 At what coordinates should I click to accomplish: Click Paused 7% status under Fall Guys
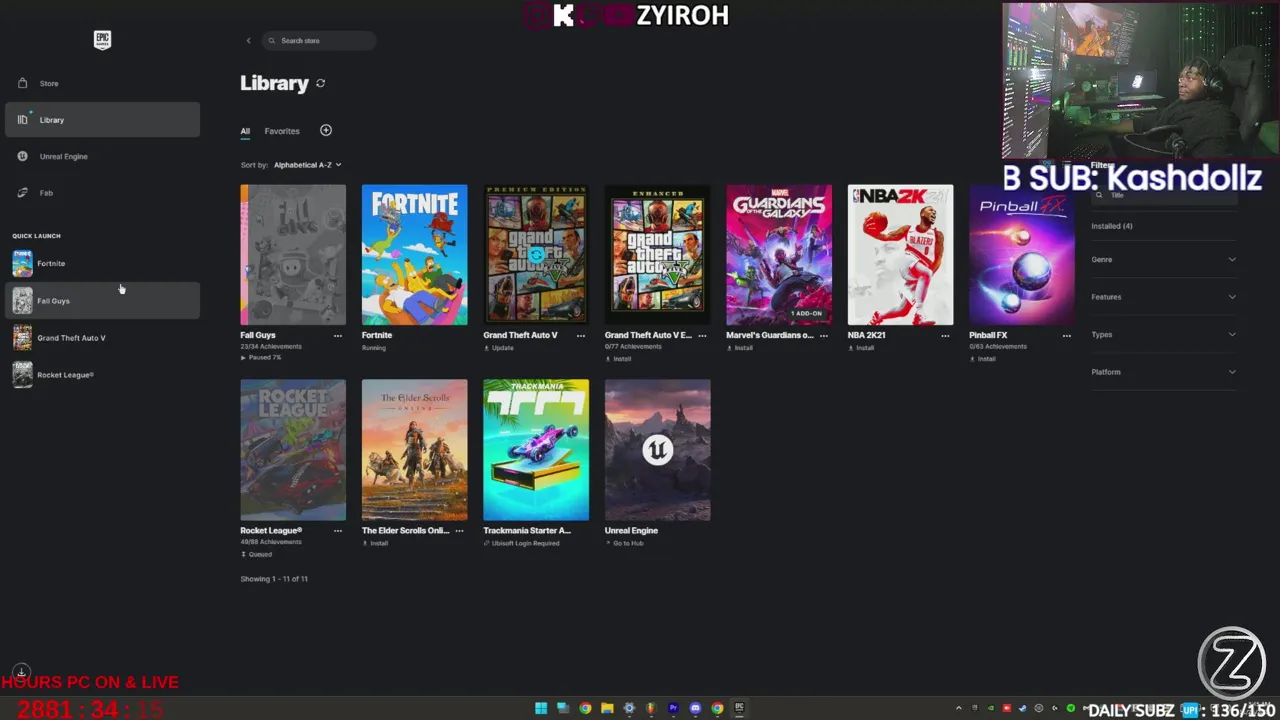click(x=261, y=357)
